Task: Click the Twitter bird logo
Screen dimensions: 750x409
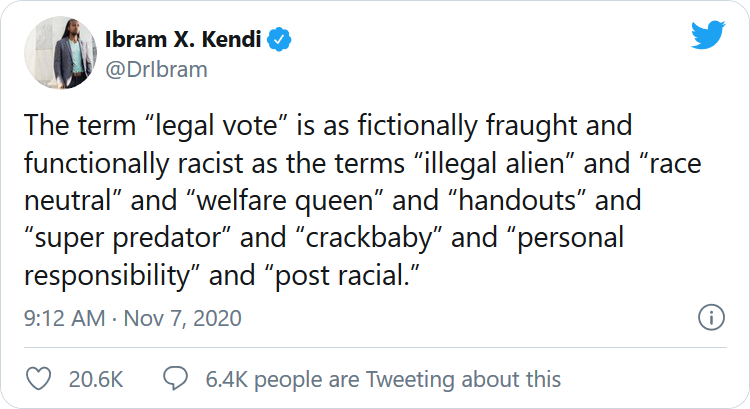Action: tap(708, 34)
